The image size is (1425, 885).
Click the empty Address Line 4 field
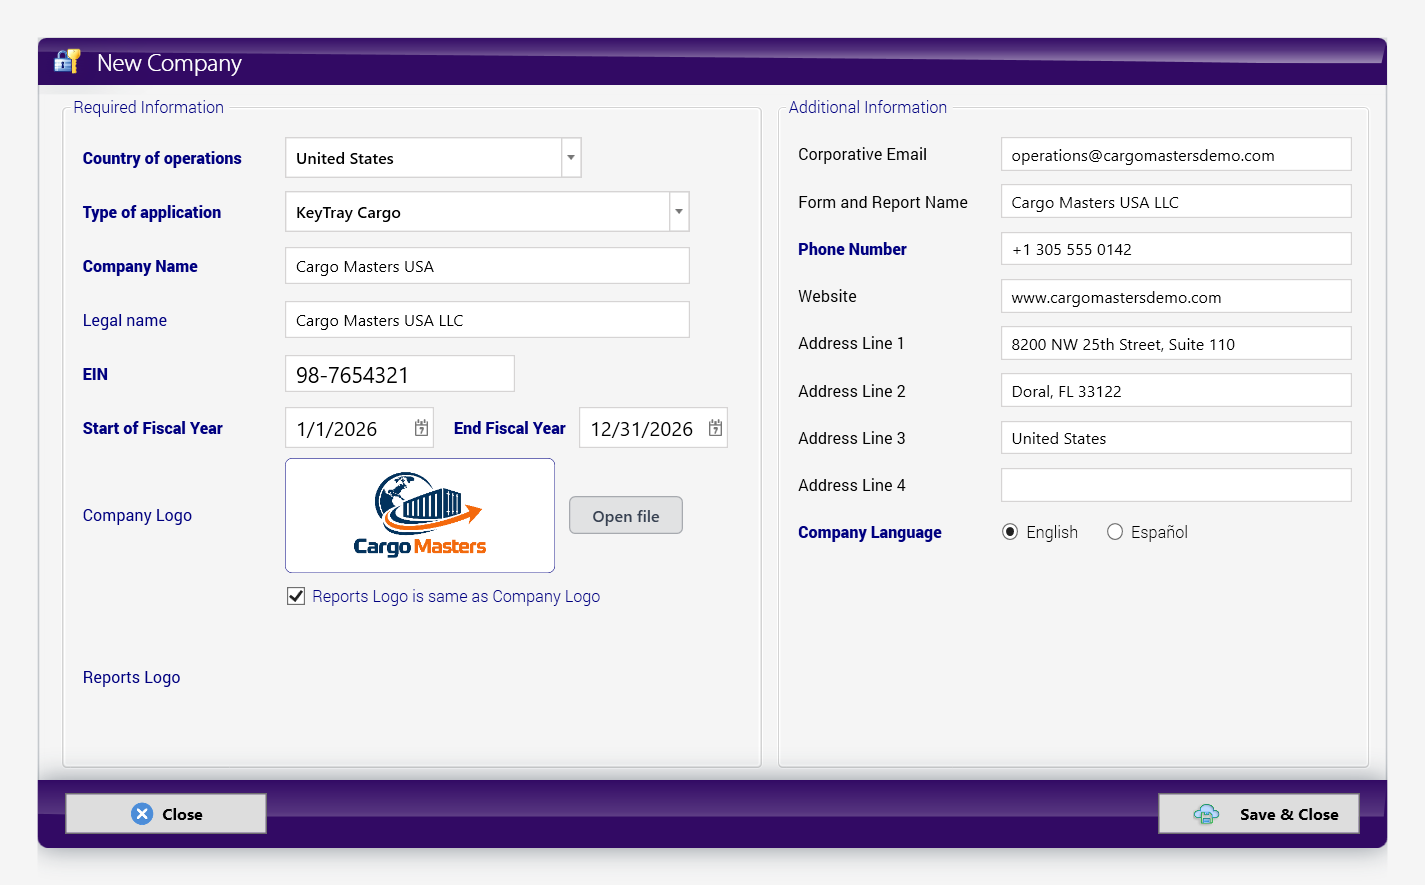[1176, 485]
